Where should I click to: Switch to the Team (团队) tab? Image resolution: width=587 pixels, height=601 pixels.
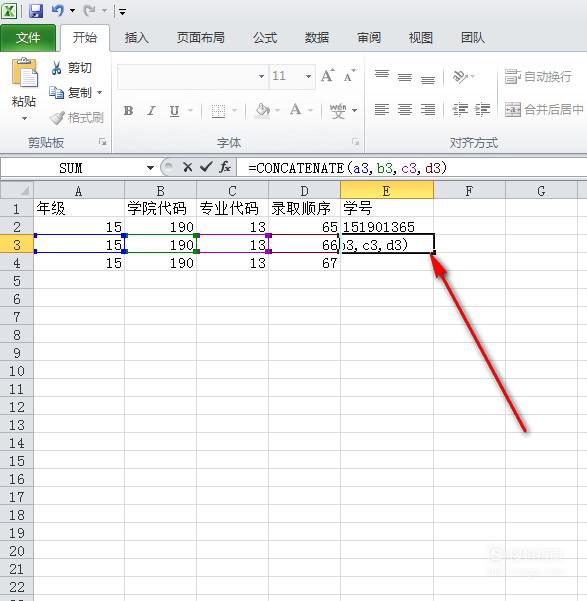473,38
